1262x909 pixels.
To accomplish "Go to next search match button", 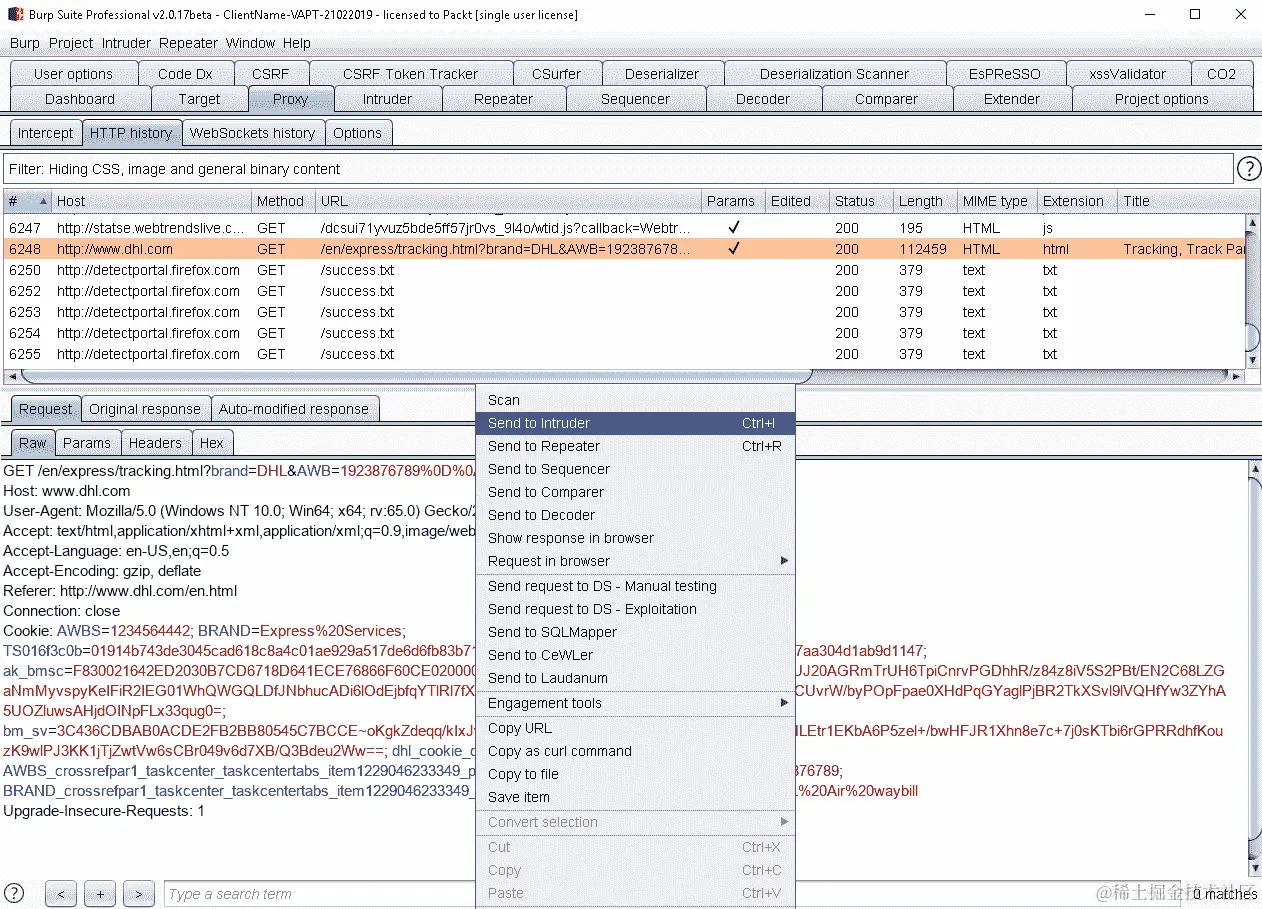I will tap(139, 894).
